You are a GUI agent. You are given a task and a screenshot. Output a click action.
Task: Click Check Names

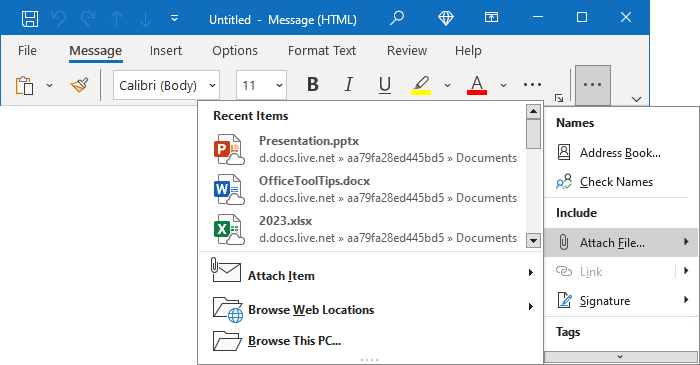(x=621, y=182)
